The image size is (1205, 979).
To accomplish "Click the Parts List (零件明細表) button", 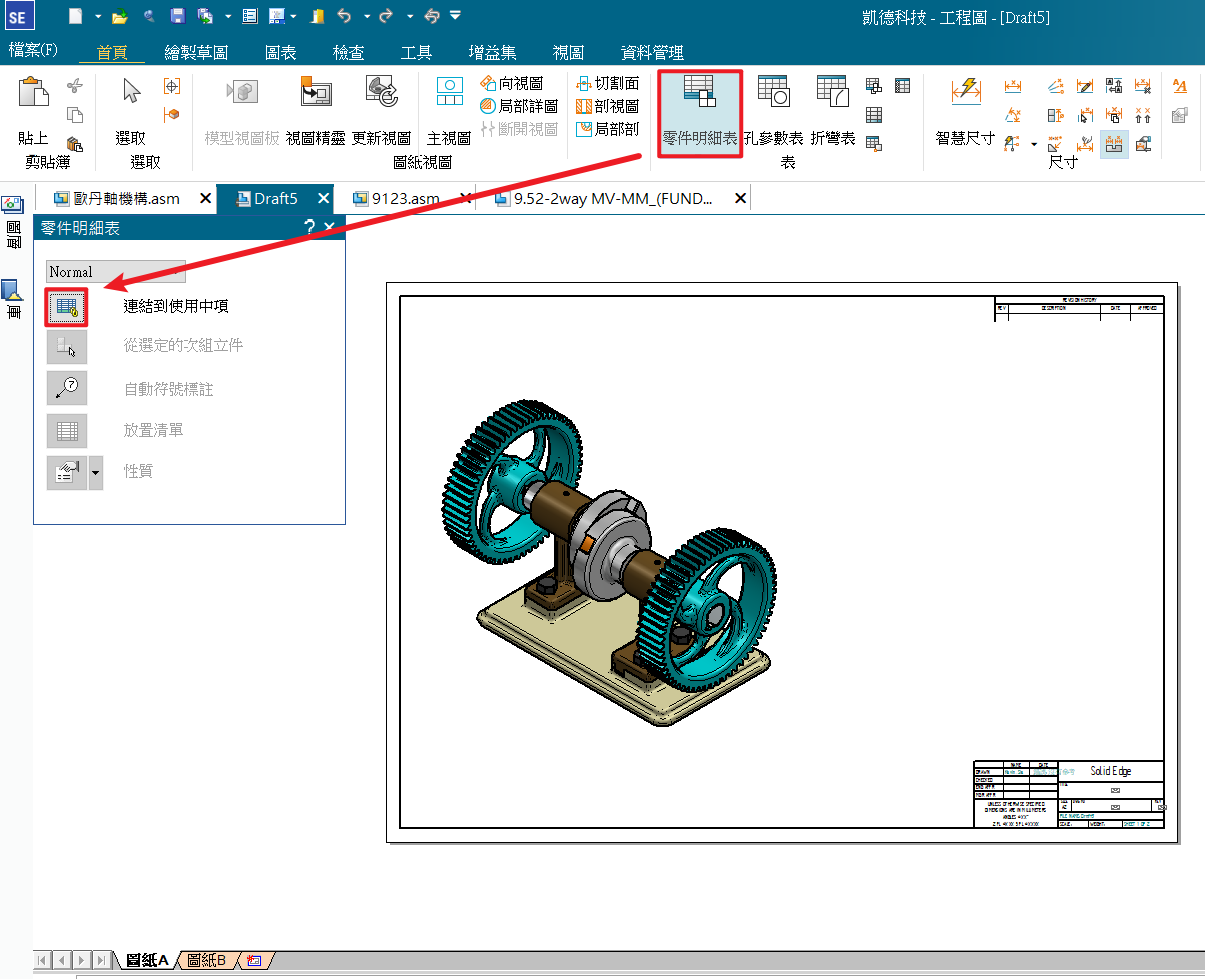I will point(700,112).
